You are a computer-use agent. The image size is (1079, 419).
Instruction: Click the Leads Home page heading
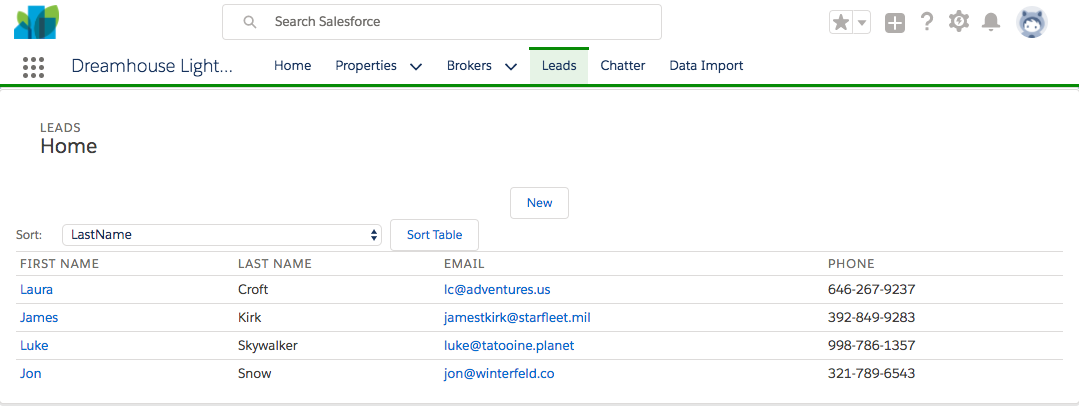point(69,146)
